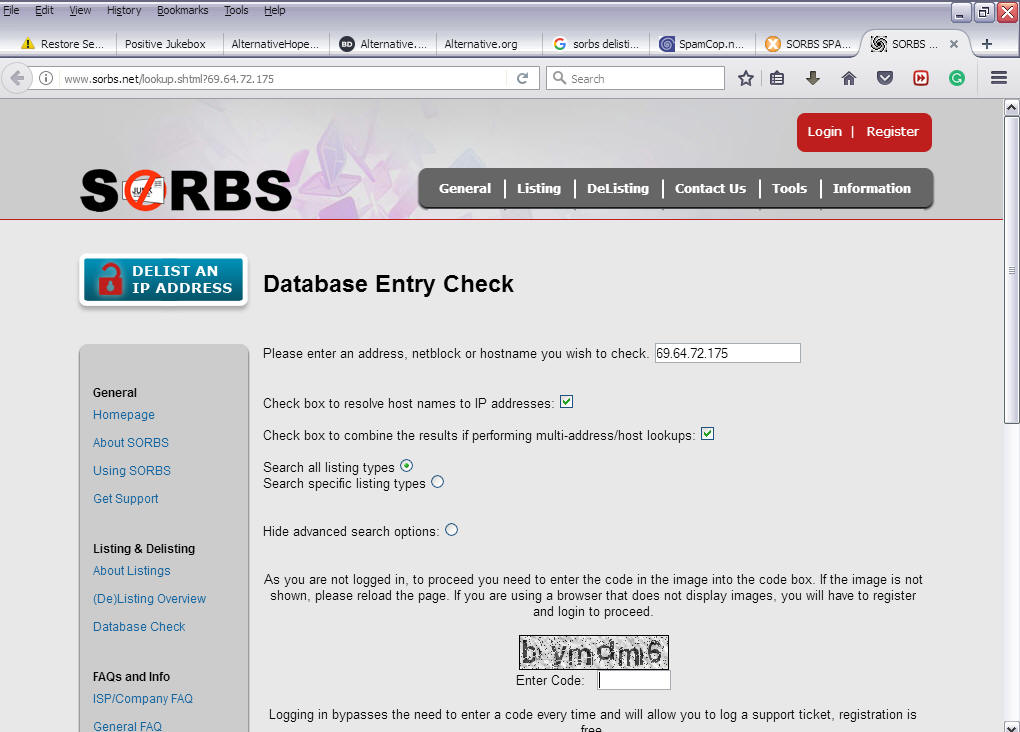Screen dimensions: 1020x732
Task: Open the About Listings sidebar link
Action: 131,571
